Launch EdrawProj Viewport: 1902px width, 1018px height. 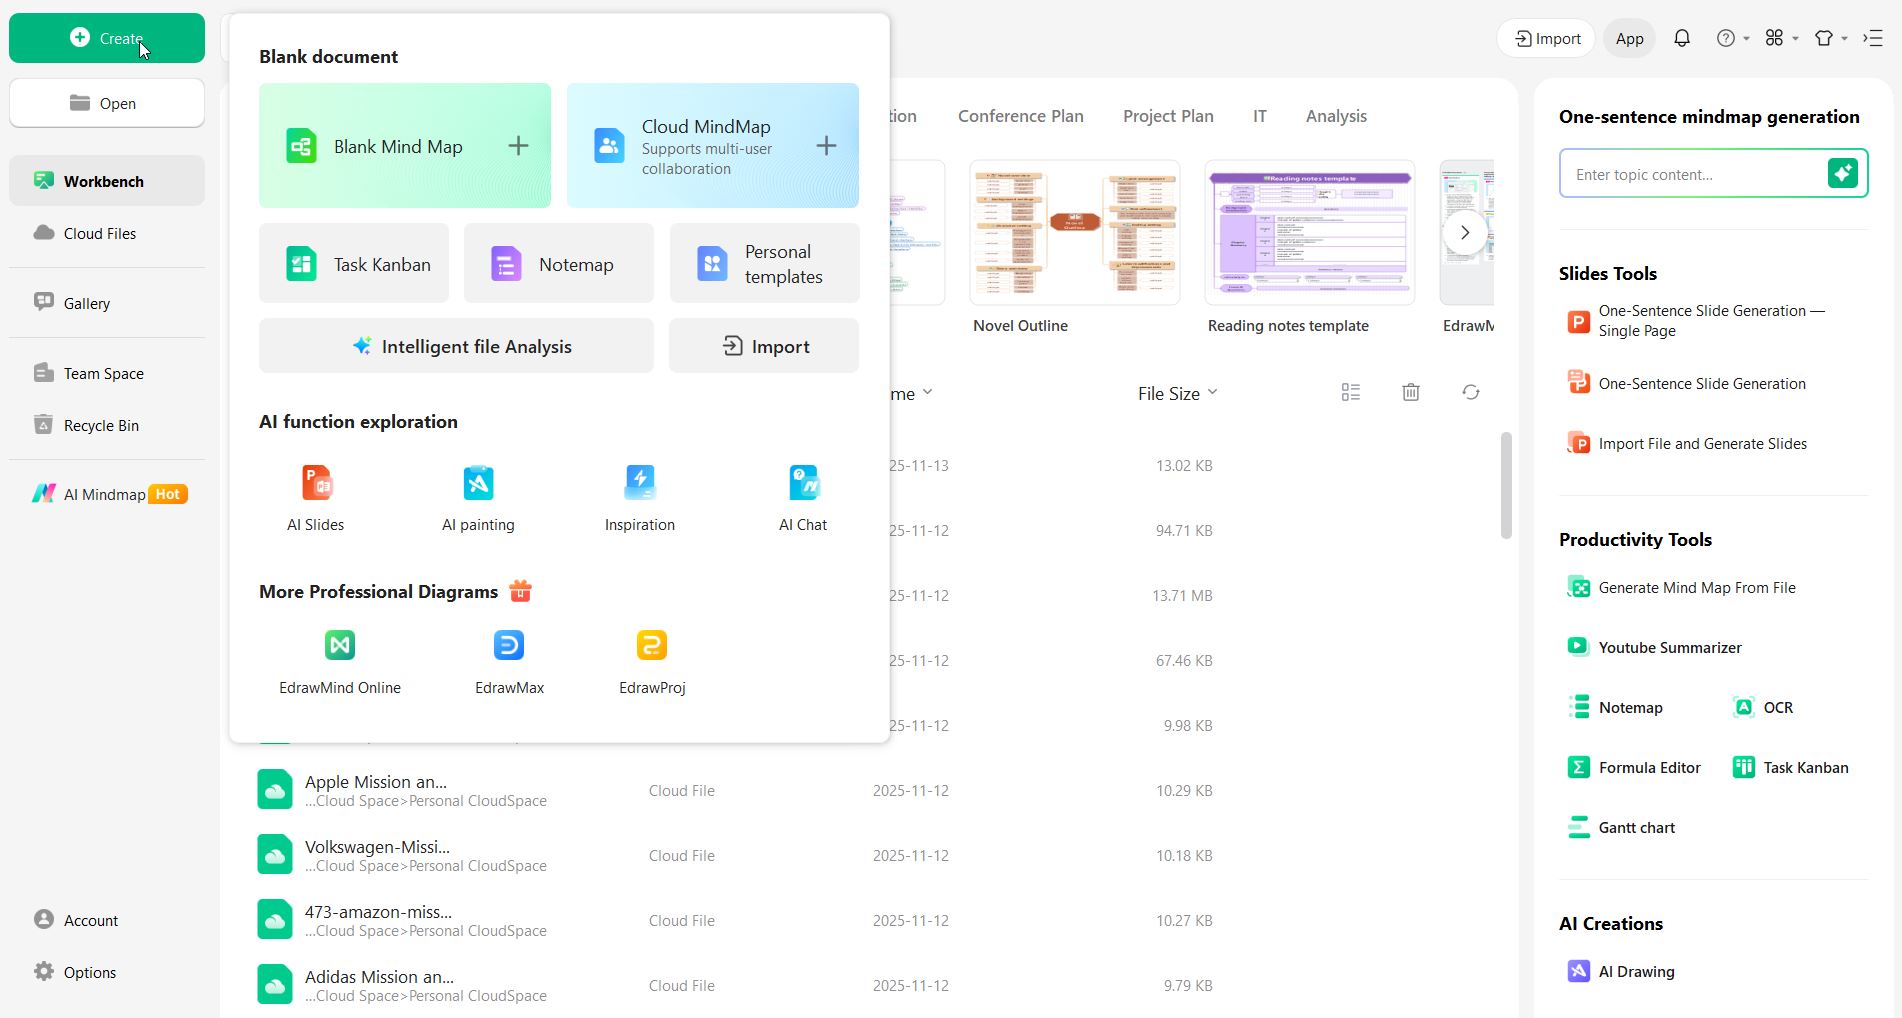tap(651, 660)
